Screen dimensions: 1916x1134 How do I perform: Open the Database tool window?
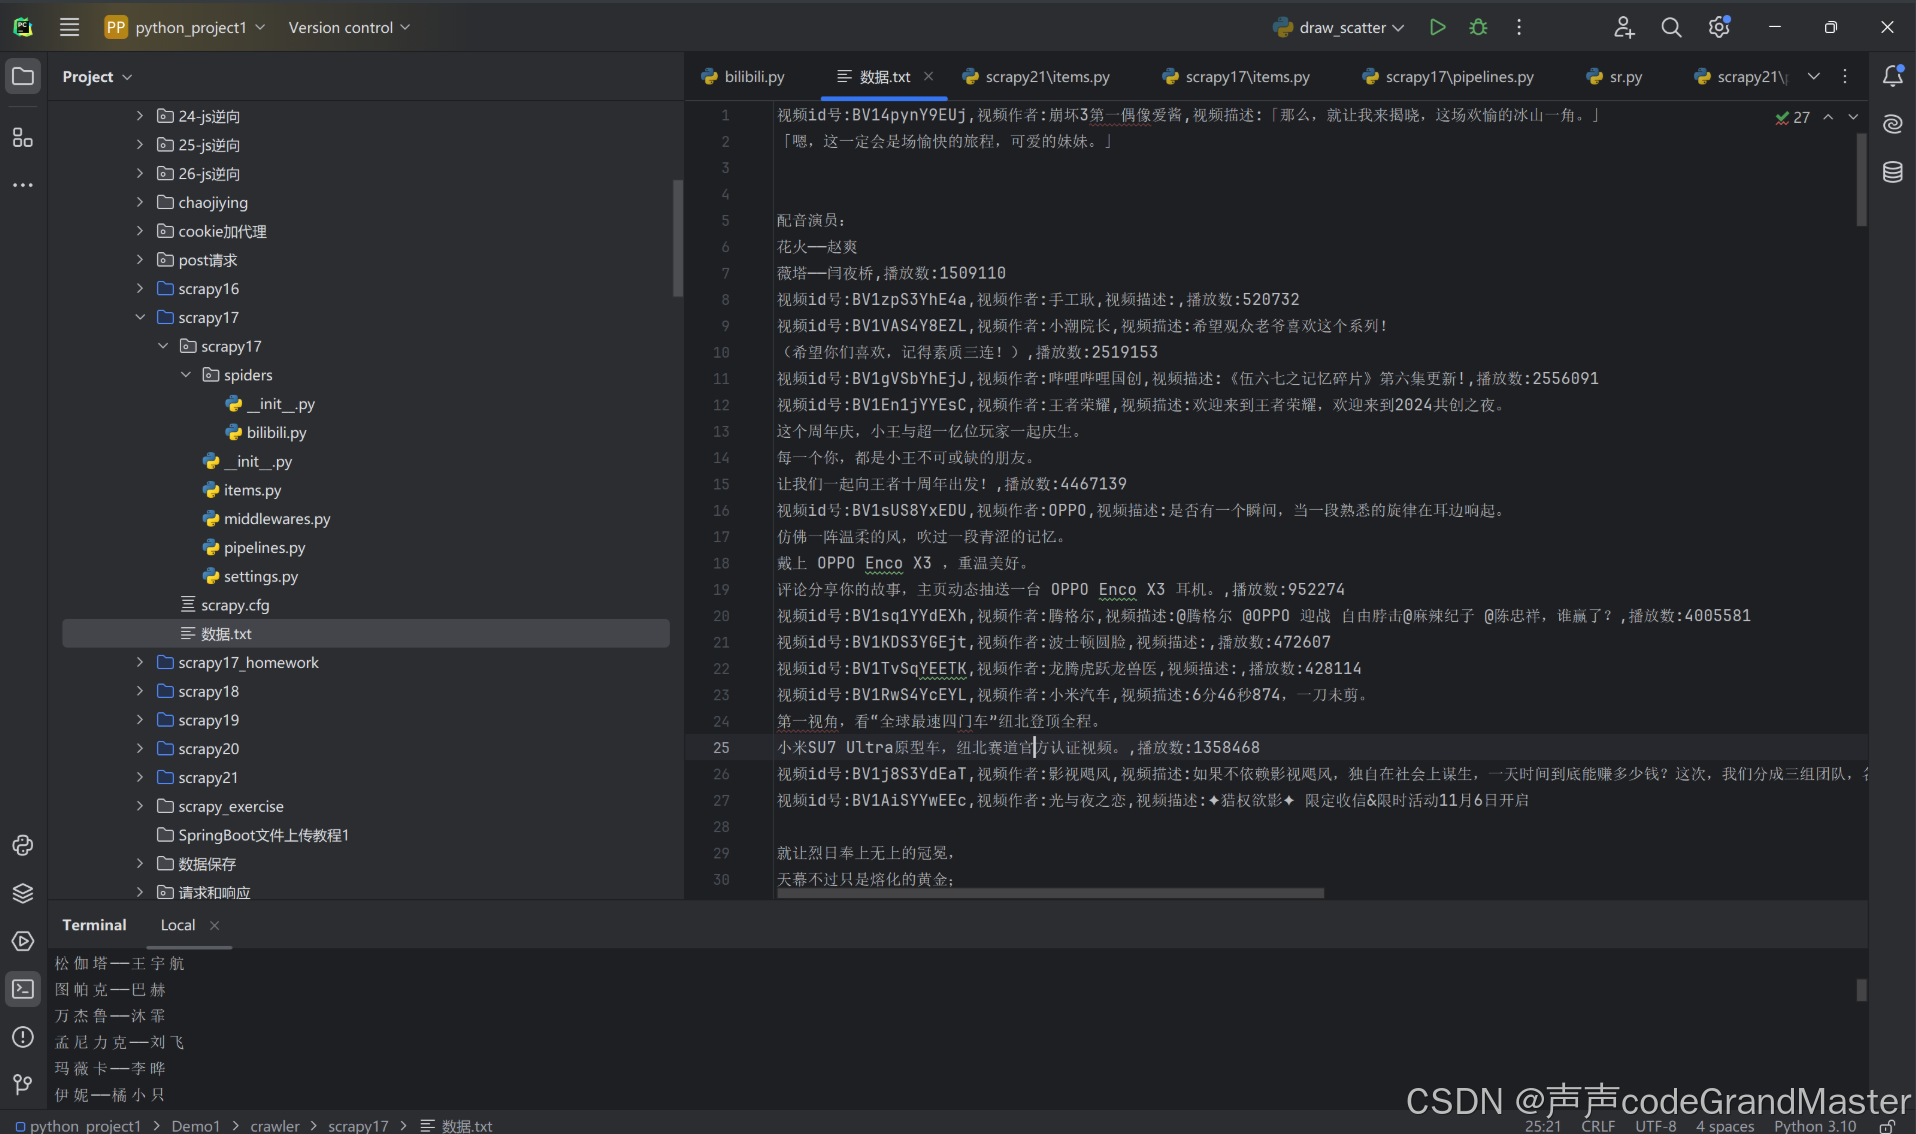(1892, 172)
